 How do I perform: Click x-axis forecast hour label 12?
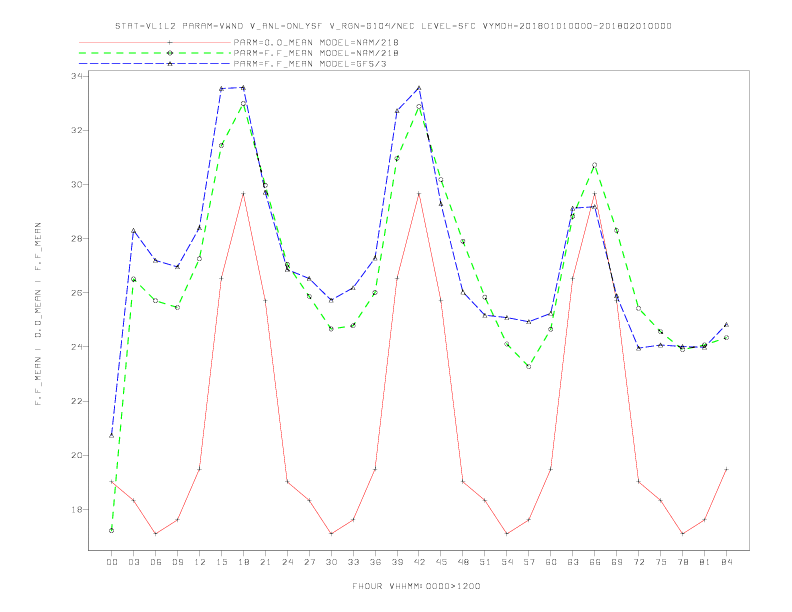(200, 562)
